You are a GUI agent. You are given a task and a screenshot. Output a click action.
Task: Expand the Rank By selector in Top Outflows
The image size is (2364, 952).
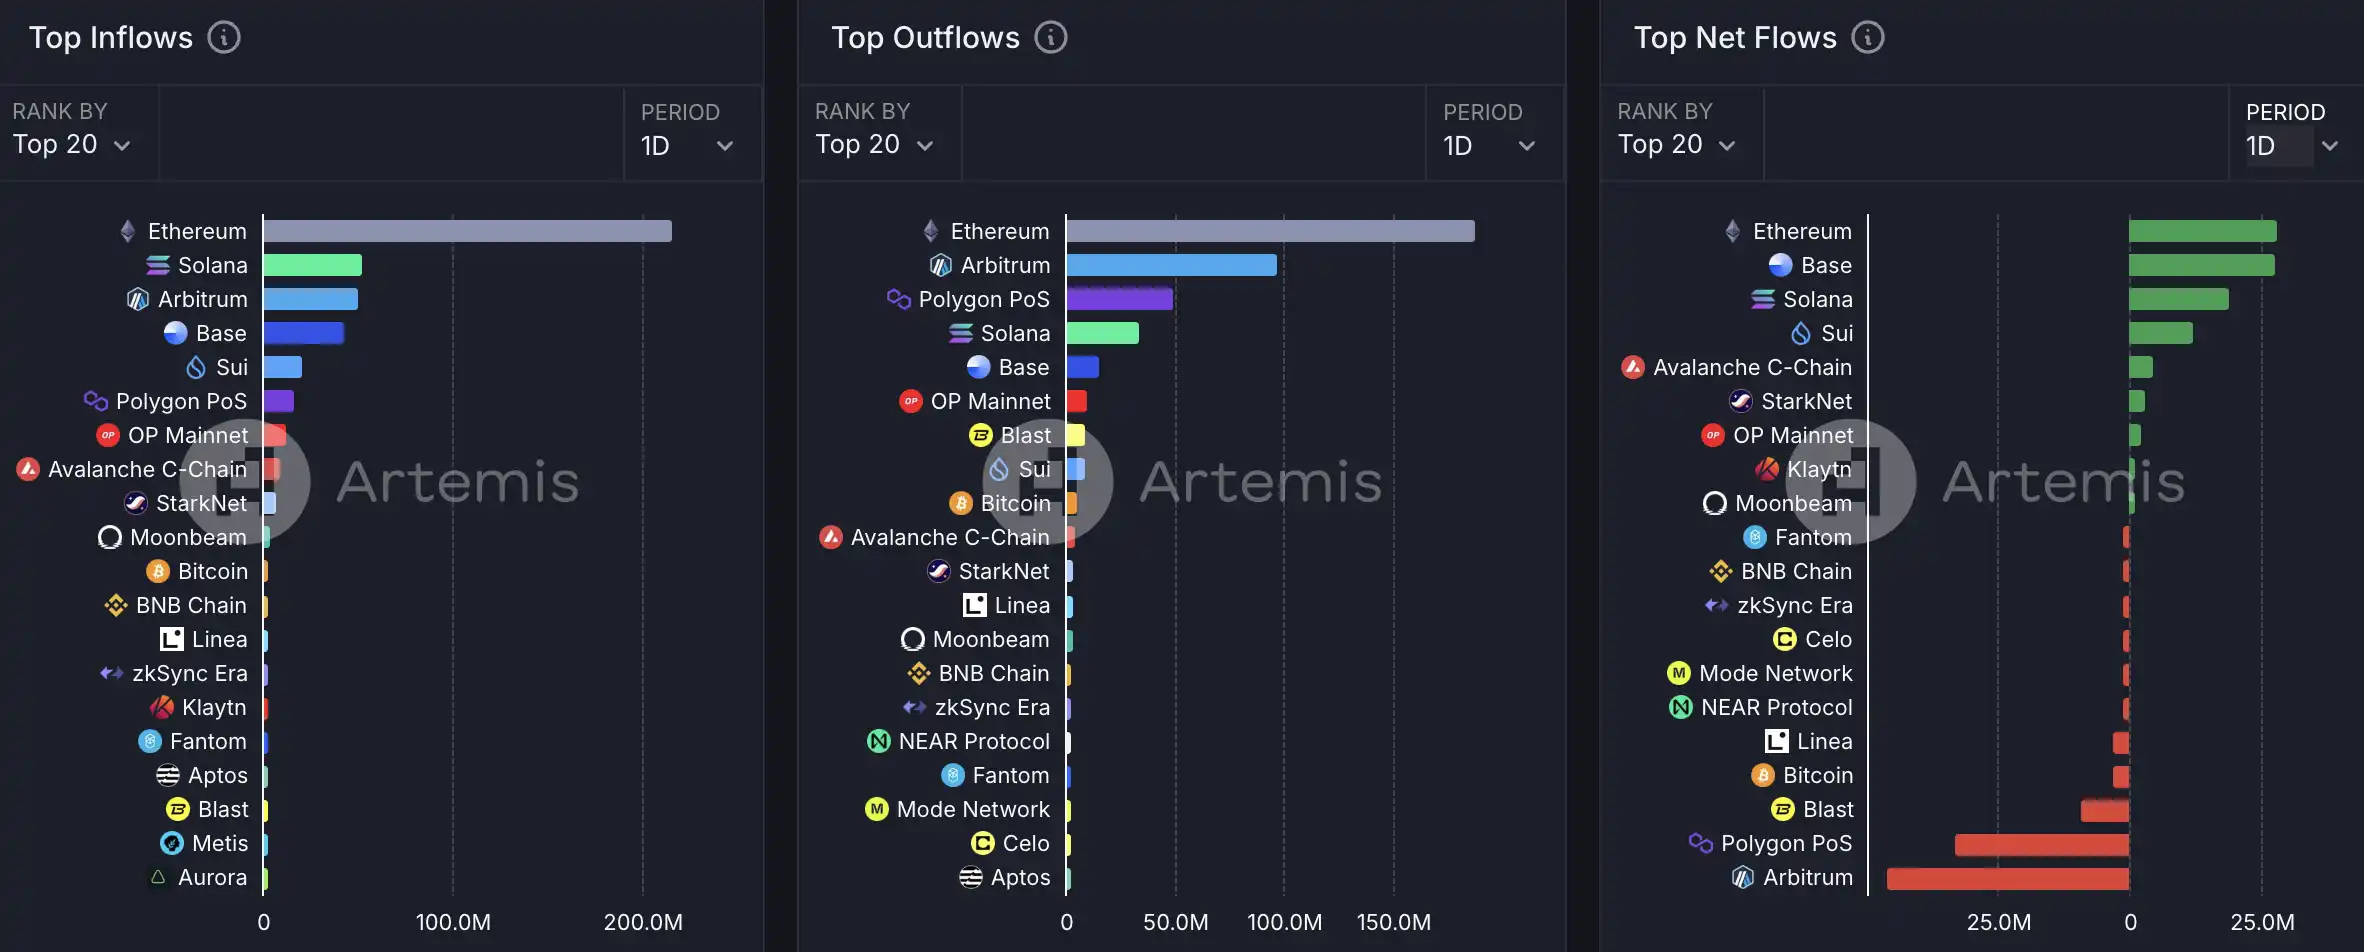coord(874,145)
